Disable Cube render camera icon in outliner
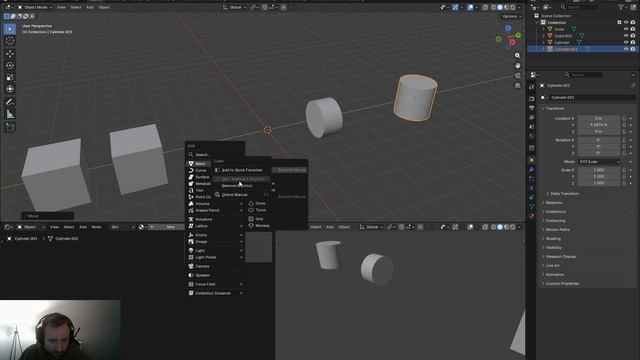640x360 pixels. [x=633, y=29]
